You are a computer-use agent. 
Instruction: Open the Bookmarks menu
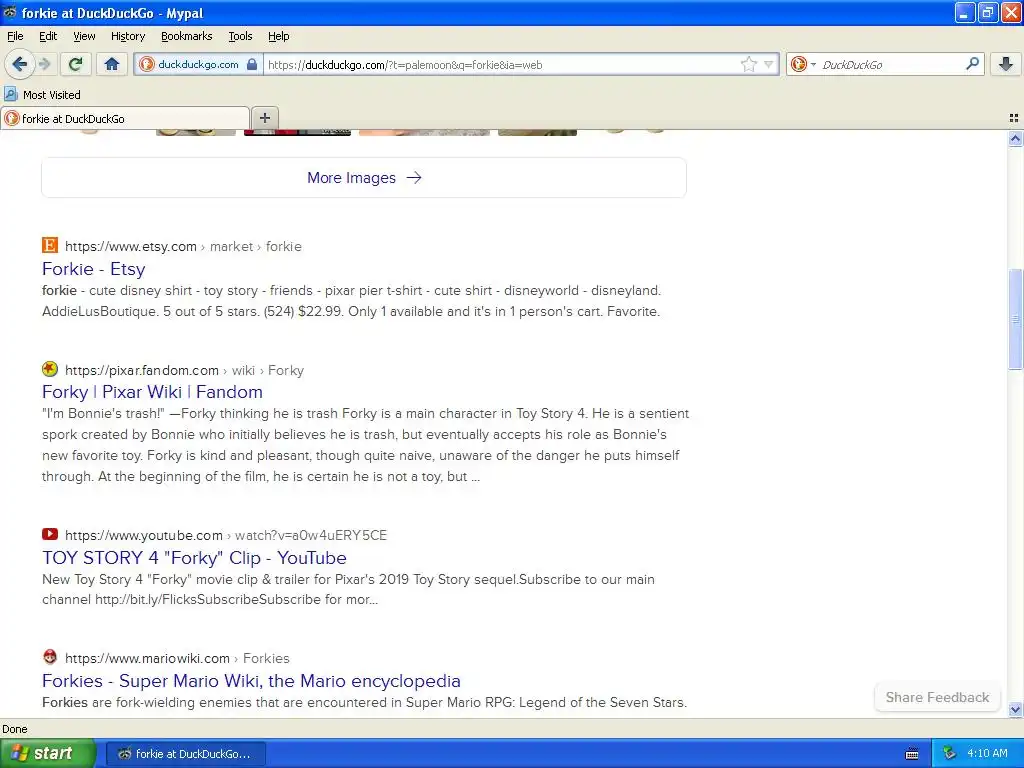pyautogui.click(x=186, y=36)
